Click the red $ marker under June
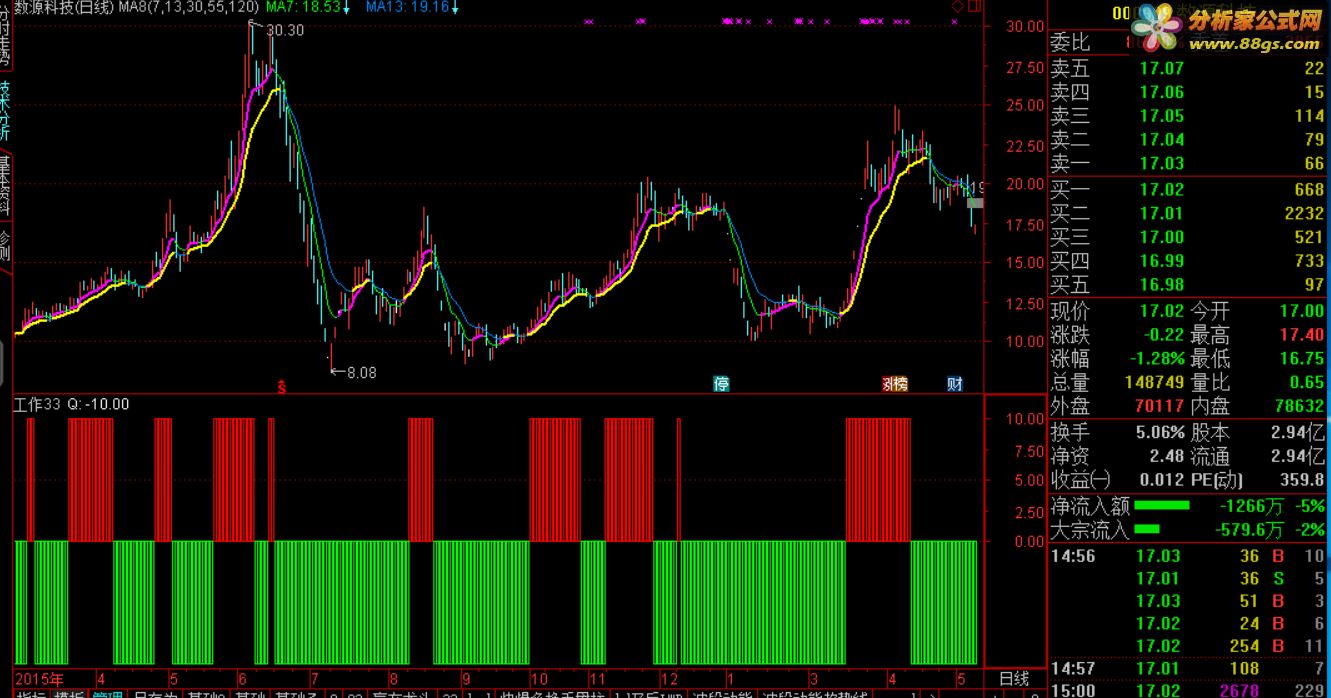 pyautogui.click(x=282, y=385)
